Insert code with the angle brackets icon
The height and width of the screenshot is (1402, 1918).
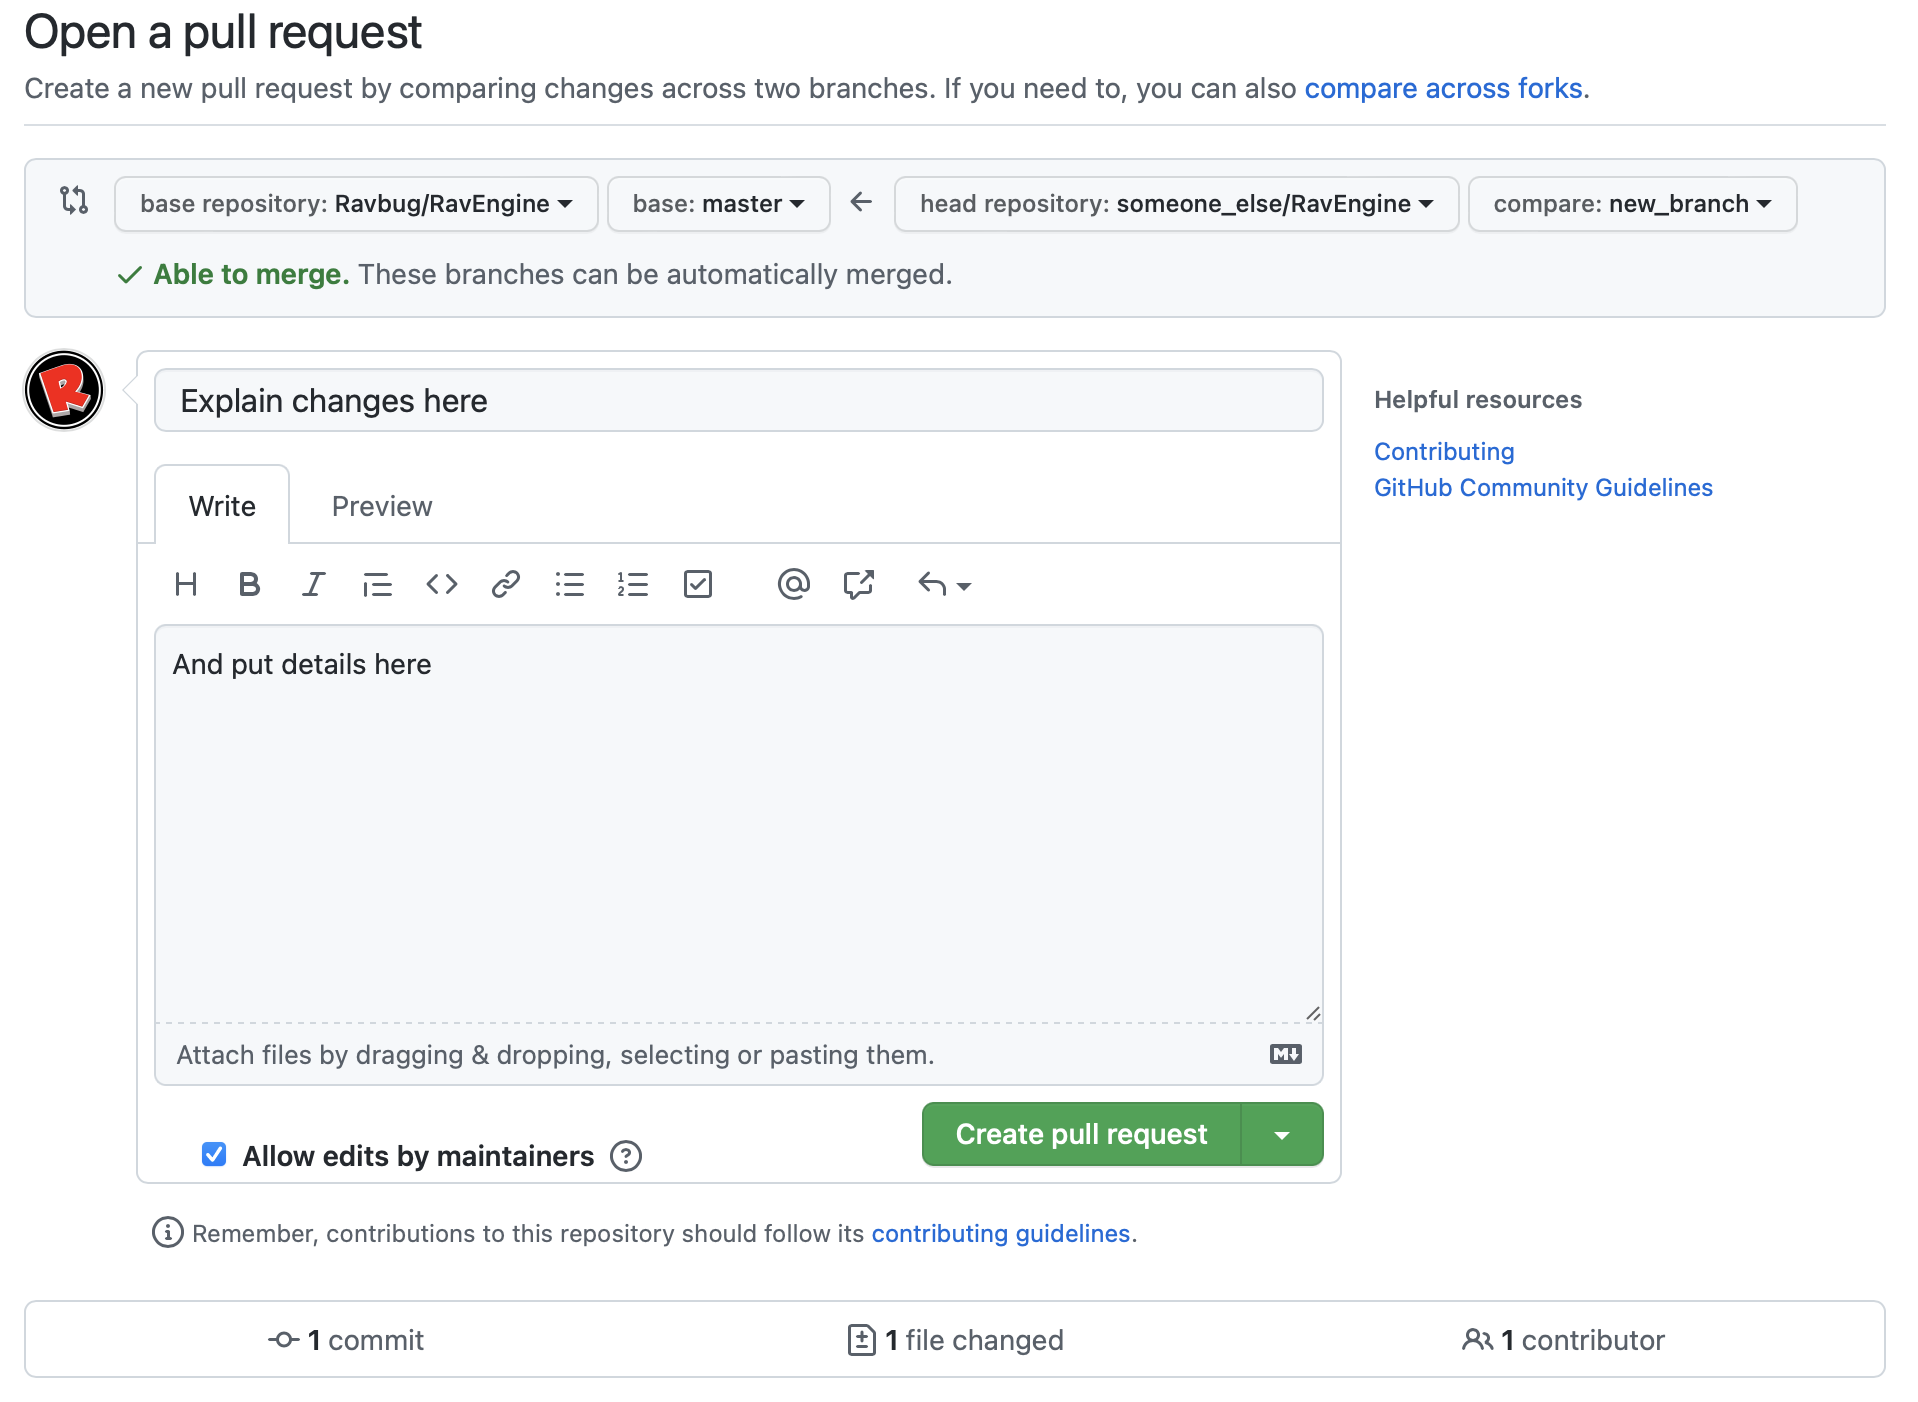coord(441,584)
